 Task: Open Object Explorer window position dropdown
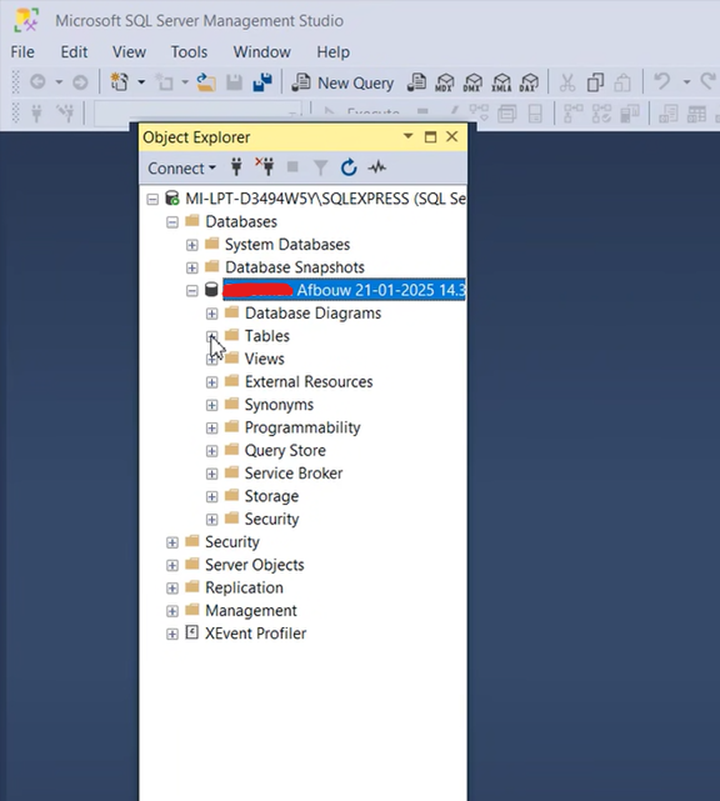click(x=408, y=136)
